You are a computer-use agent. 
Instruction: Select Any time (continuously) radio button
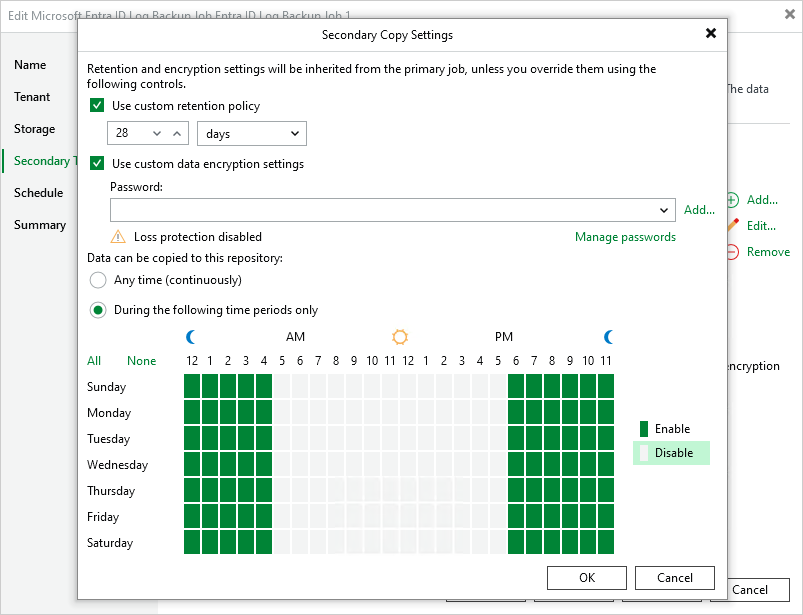pyautogui.click(x=98, y=281)
